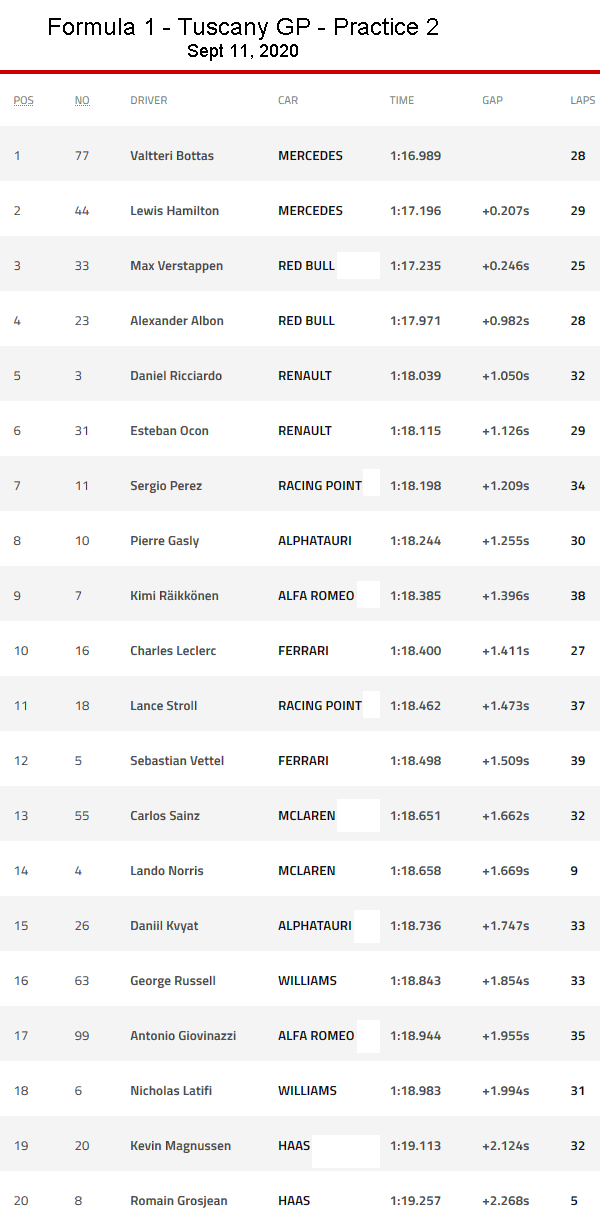
Task: Click Bottas's fastest time 1:16.989
Action: click(x=415, y=156)
